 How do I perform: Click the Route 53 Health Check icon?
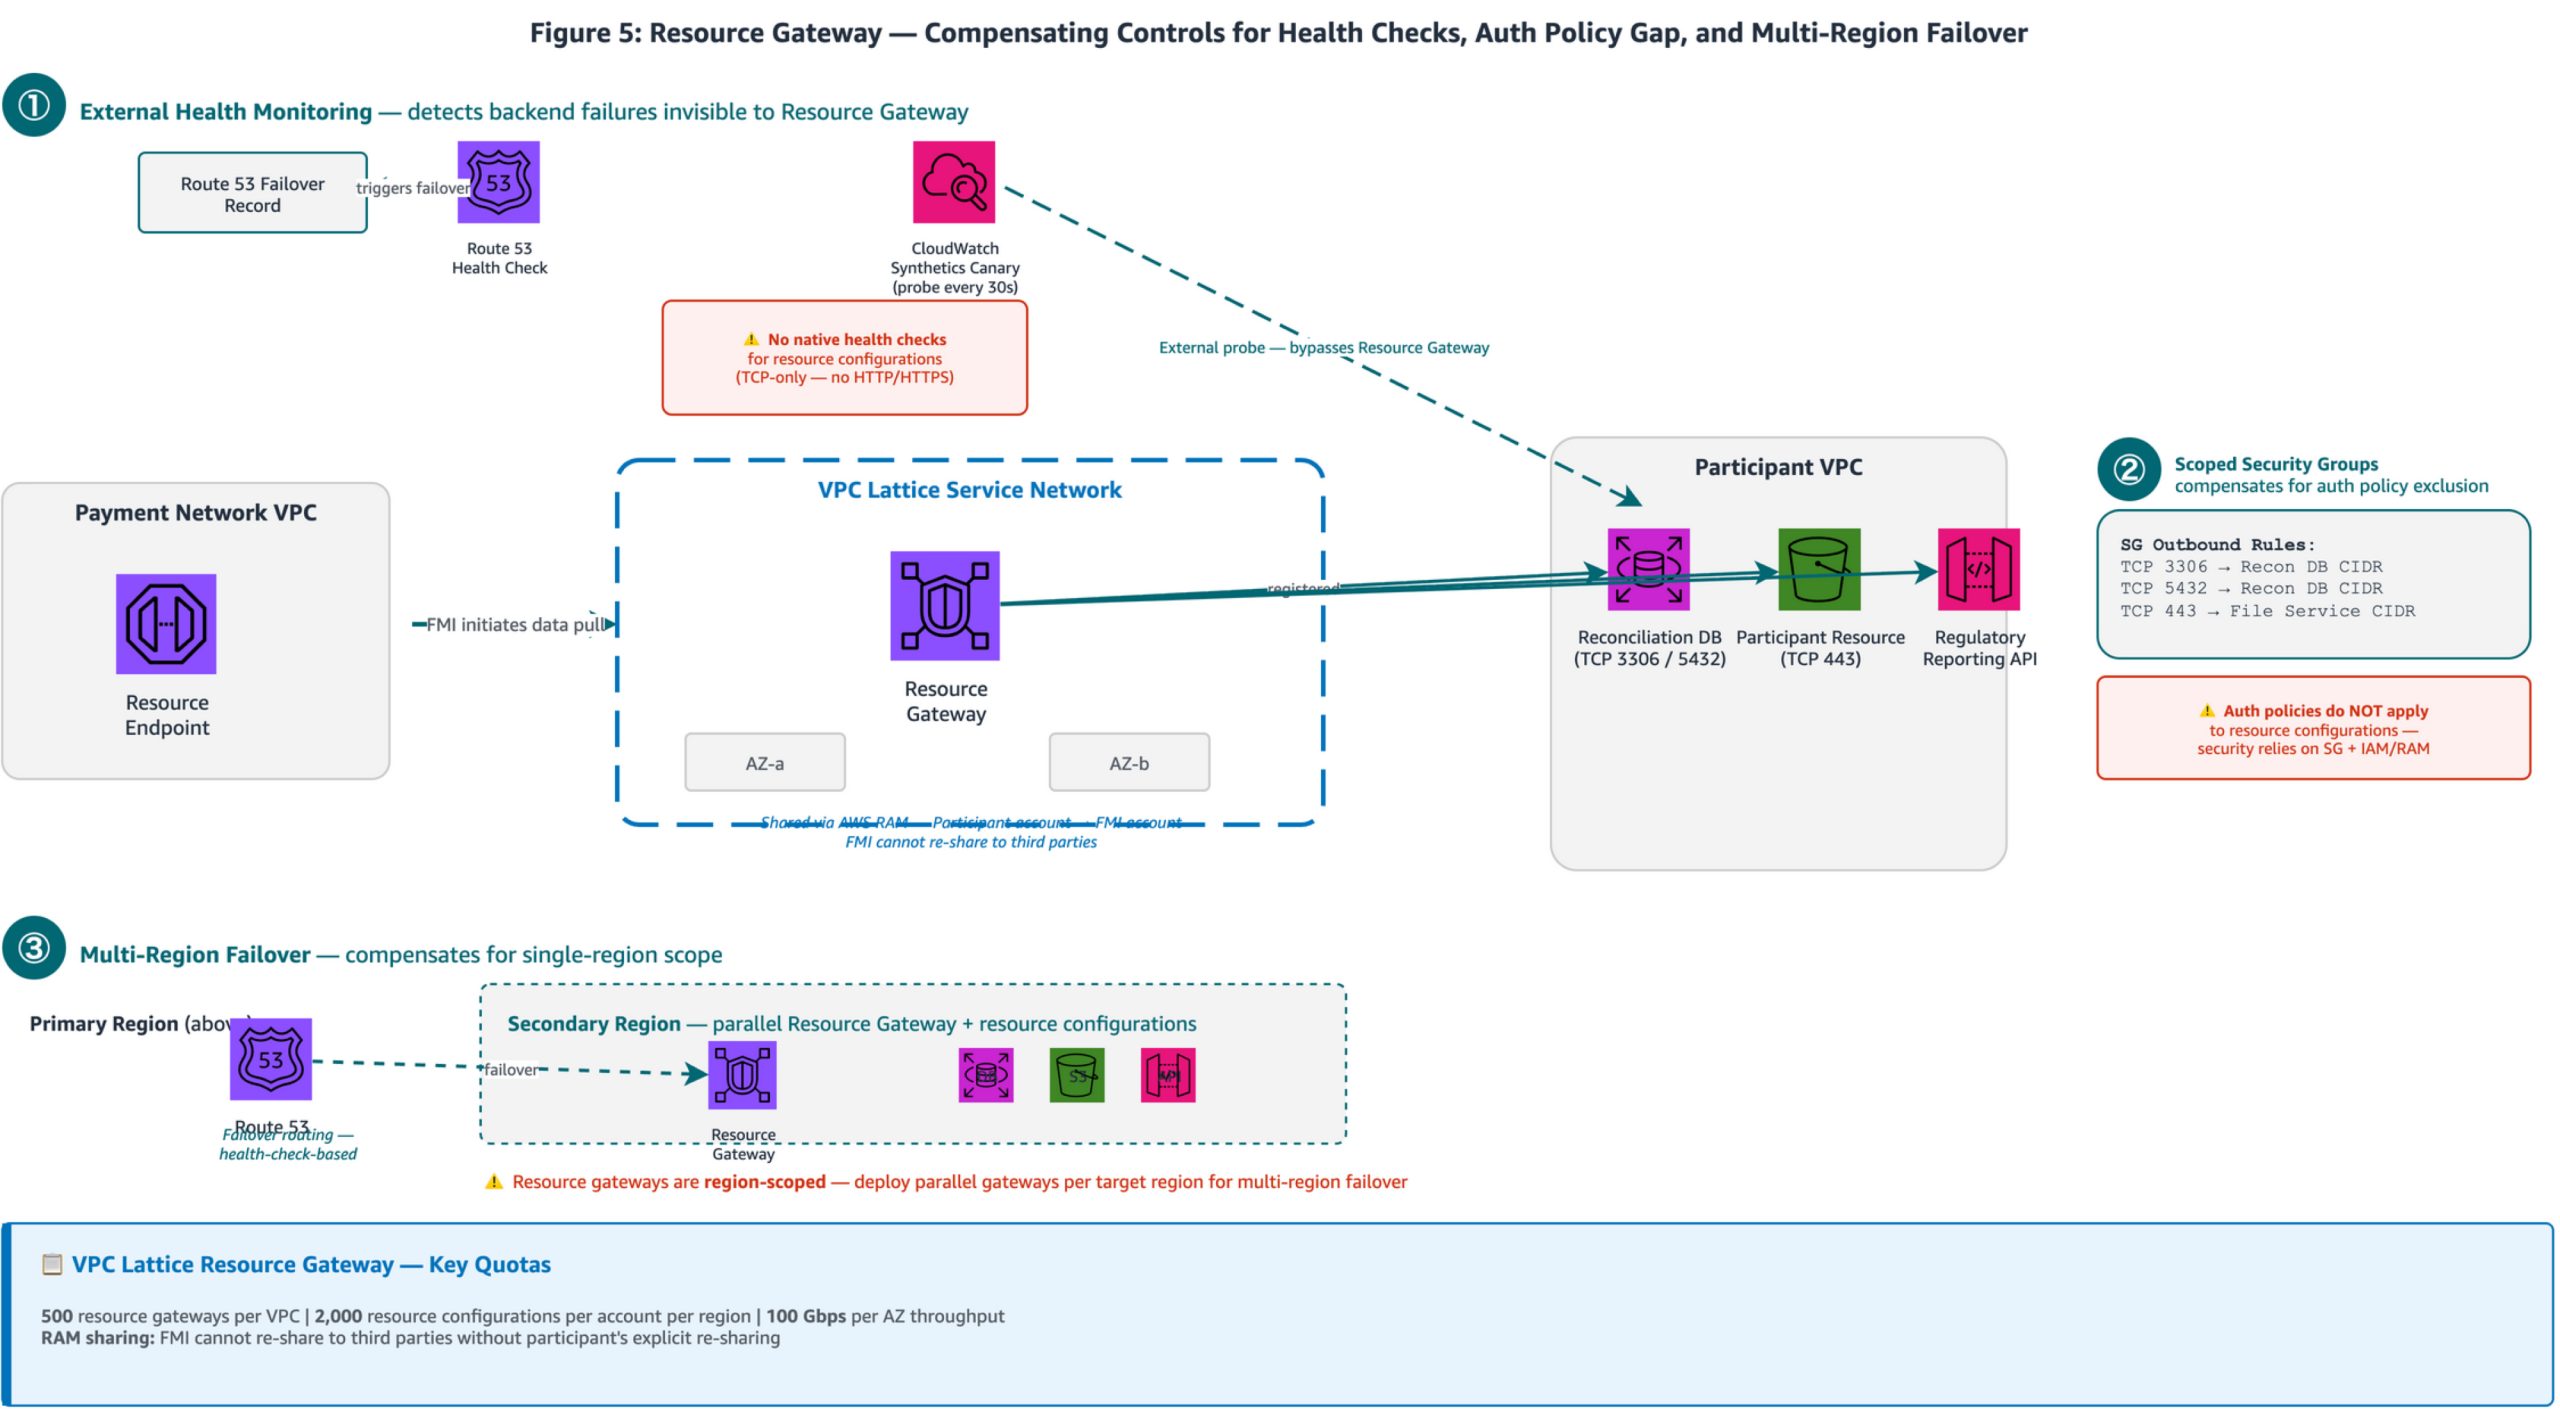[x=498, y=182]
